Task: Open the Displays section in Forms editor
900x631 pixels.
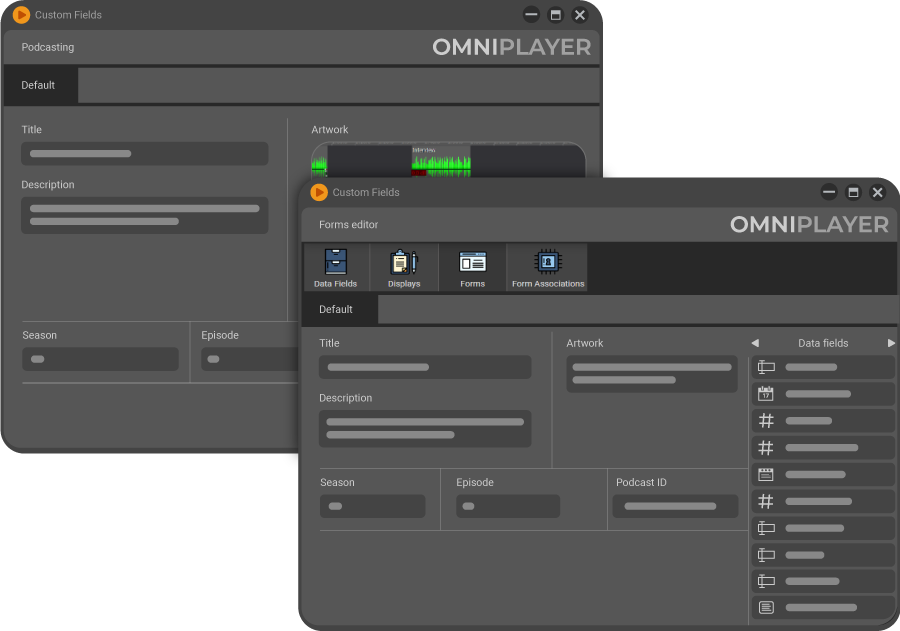Action: (x=404, y=268)
